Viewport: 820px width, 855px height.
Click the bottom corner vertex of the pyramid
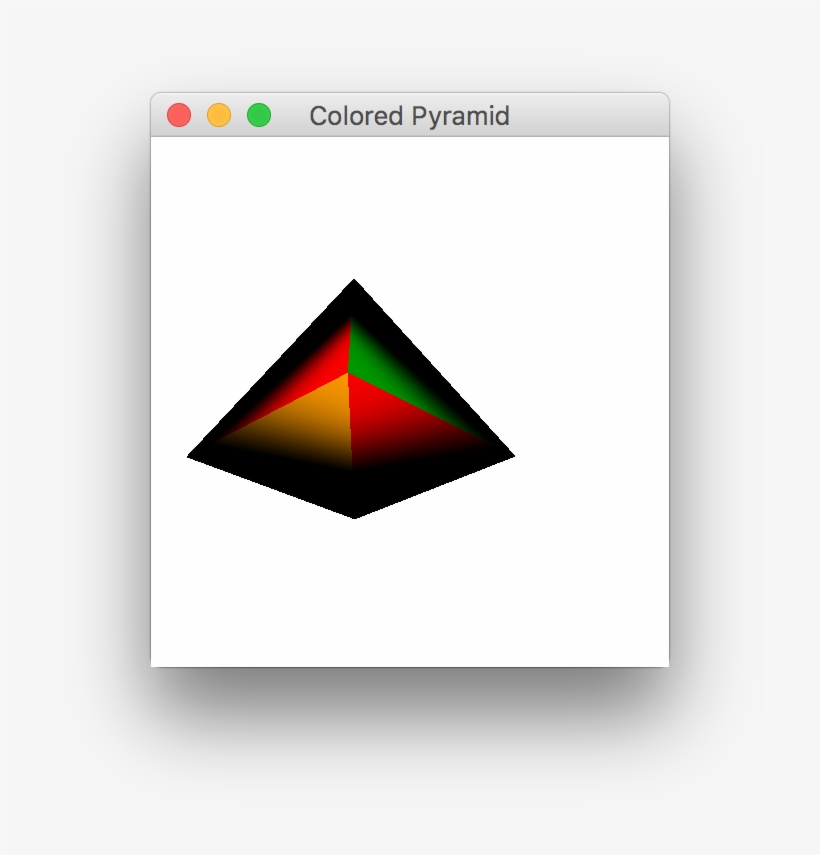[x=354, y=515]
